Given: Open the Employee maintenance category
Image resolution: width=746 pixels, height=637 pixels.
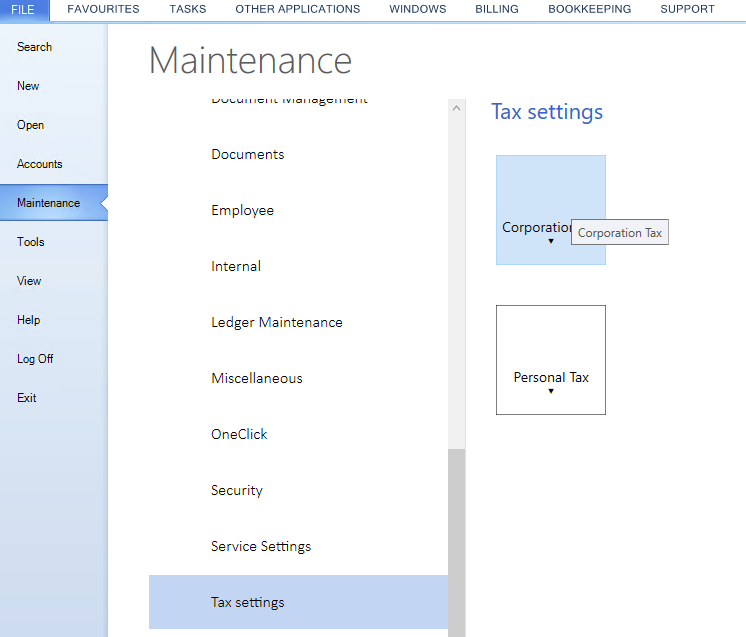Looking at the screenshot, I should click(x=298, y=210).
